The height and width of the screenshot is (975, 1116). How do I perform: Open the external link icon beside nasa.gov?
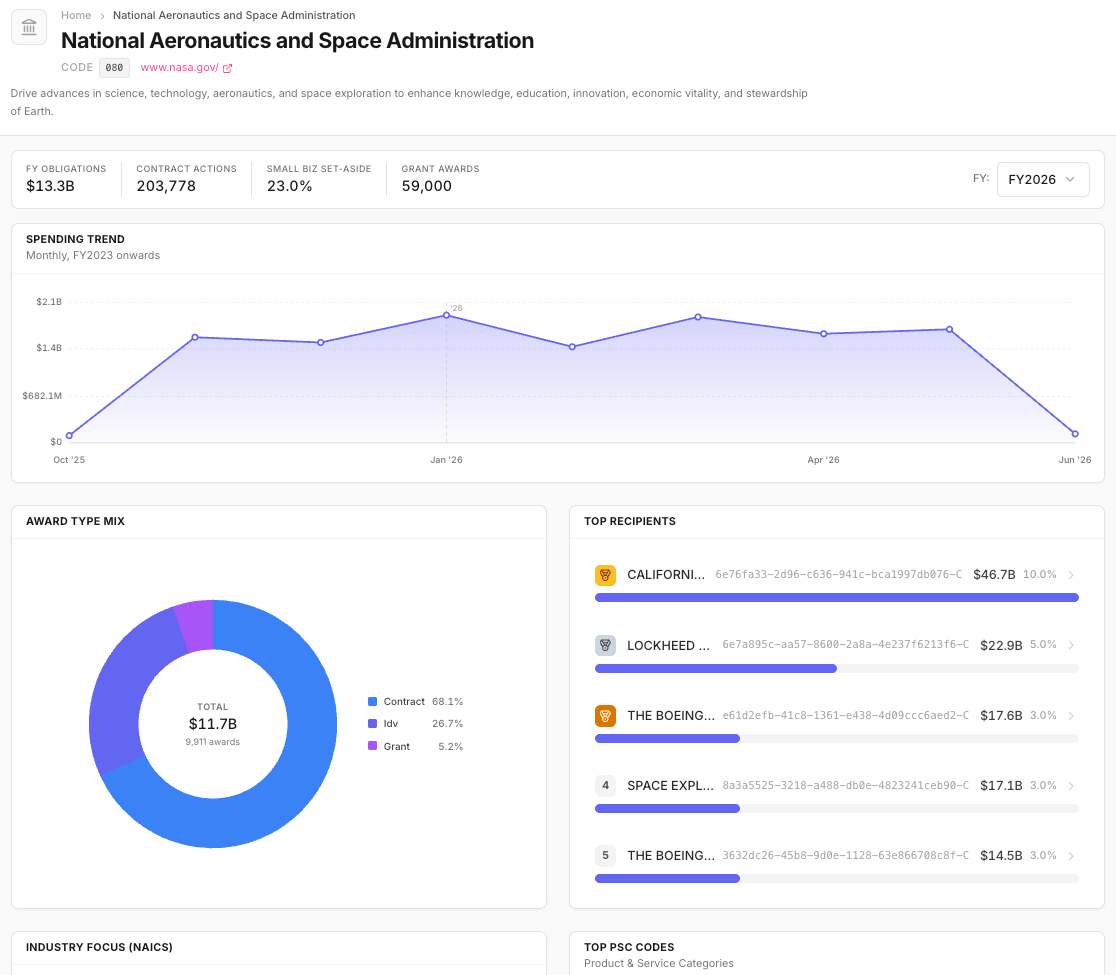point(228,68)
